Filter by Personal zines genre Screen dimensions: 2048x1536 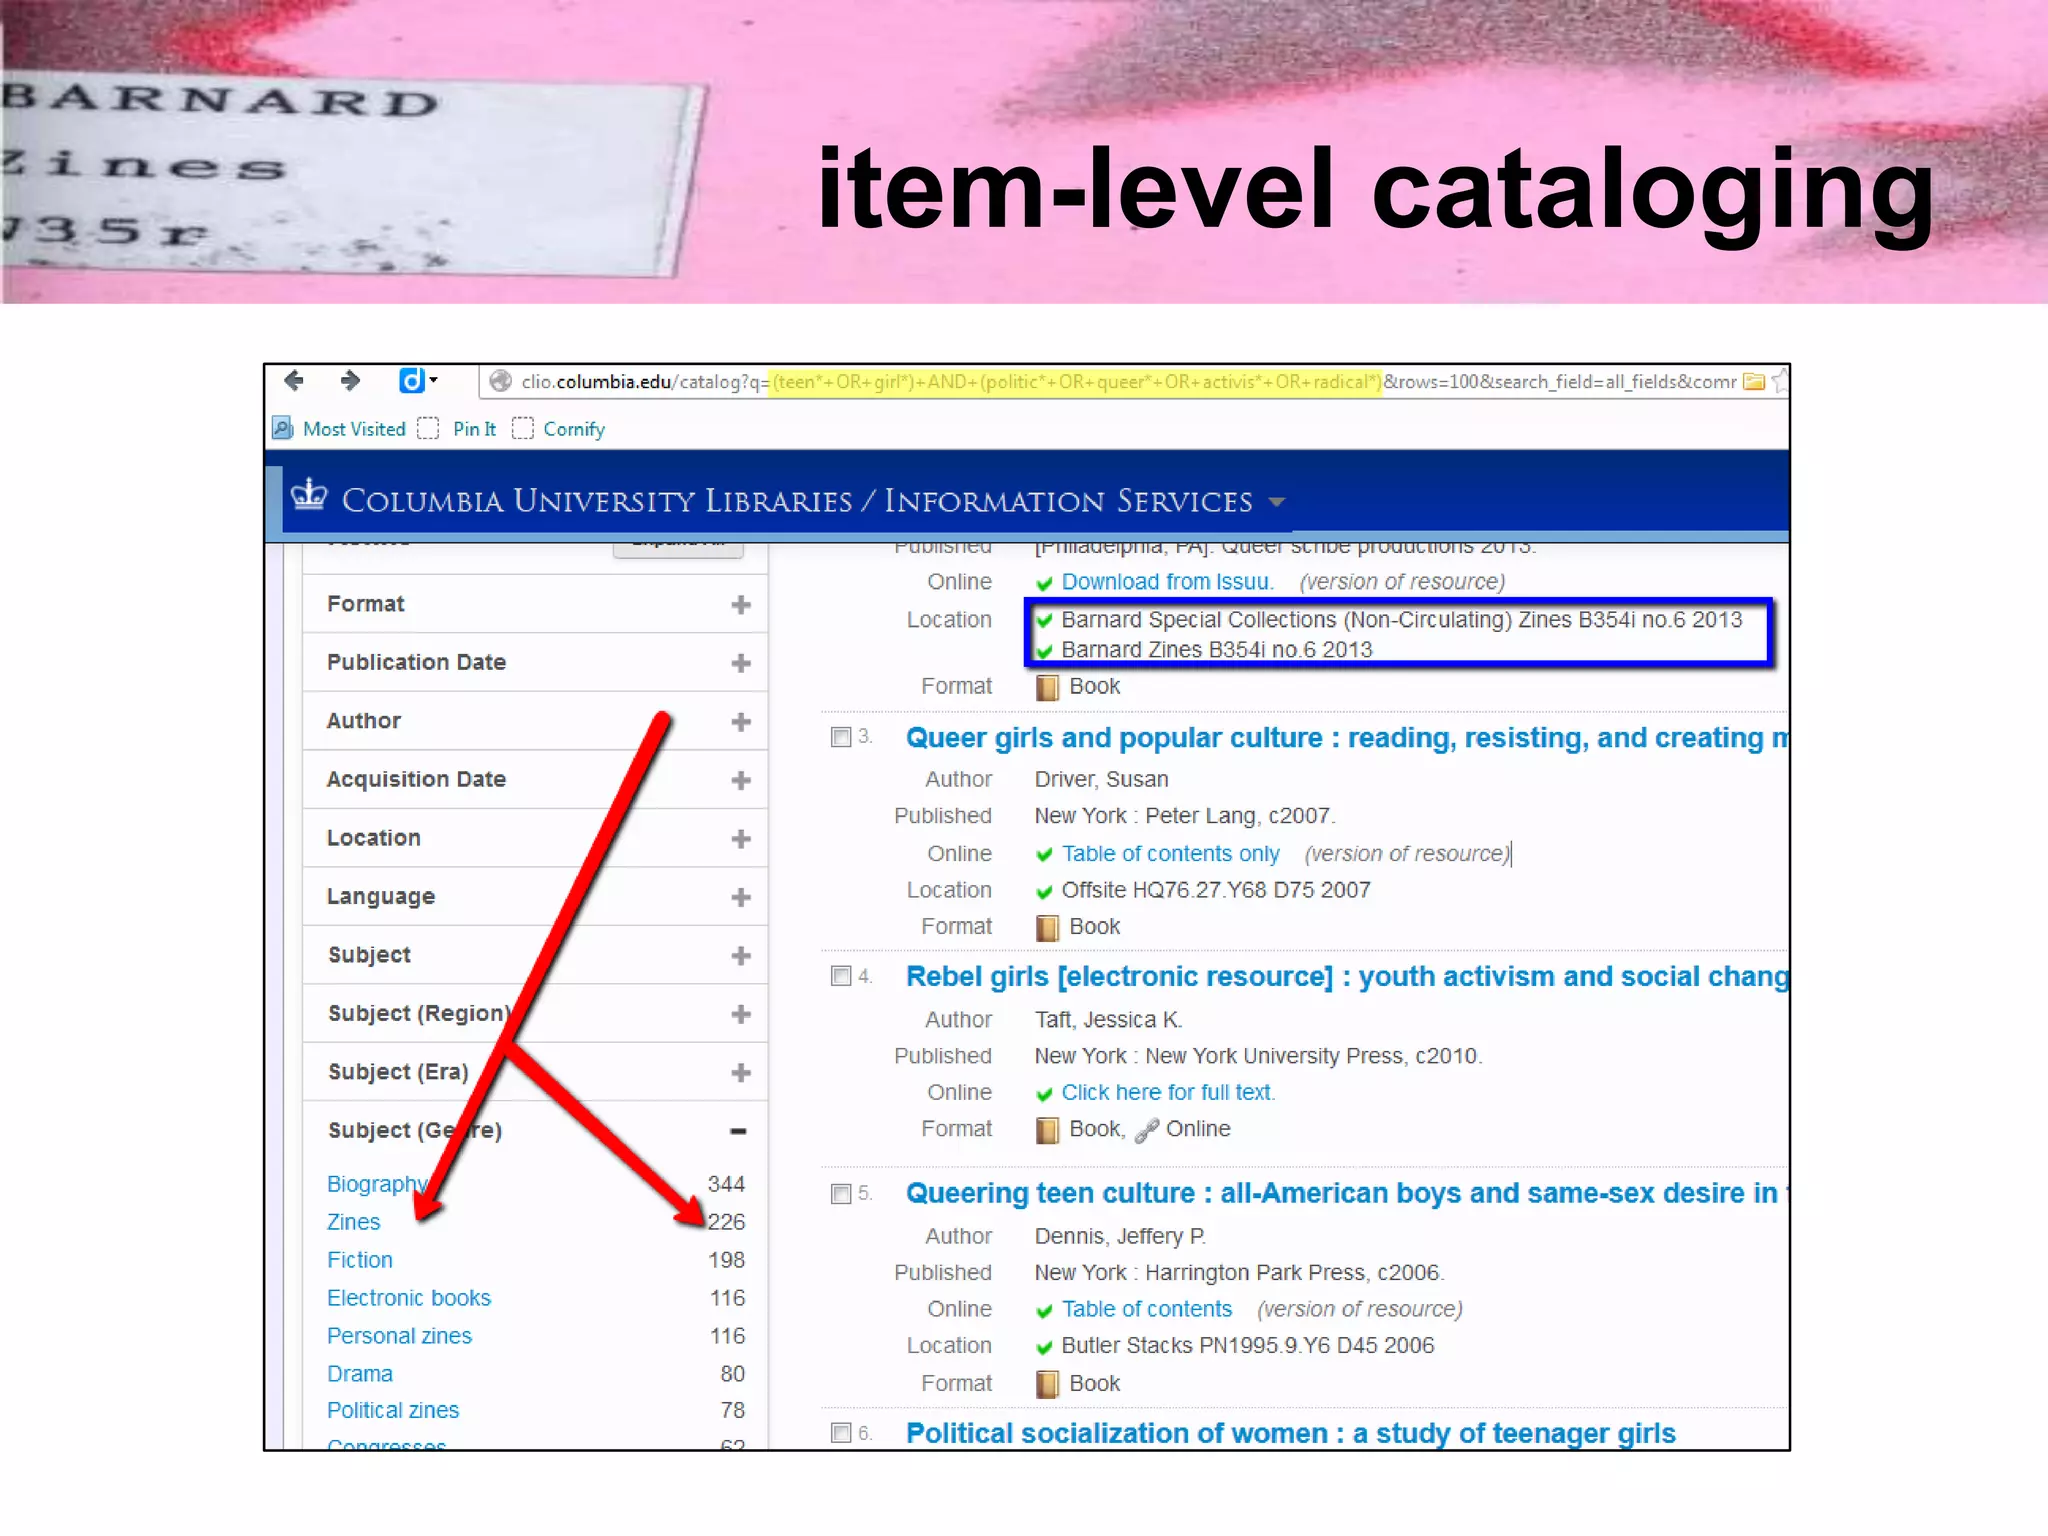click(x=399, y=1336)
